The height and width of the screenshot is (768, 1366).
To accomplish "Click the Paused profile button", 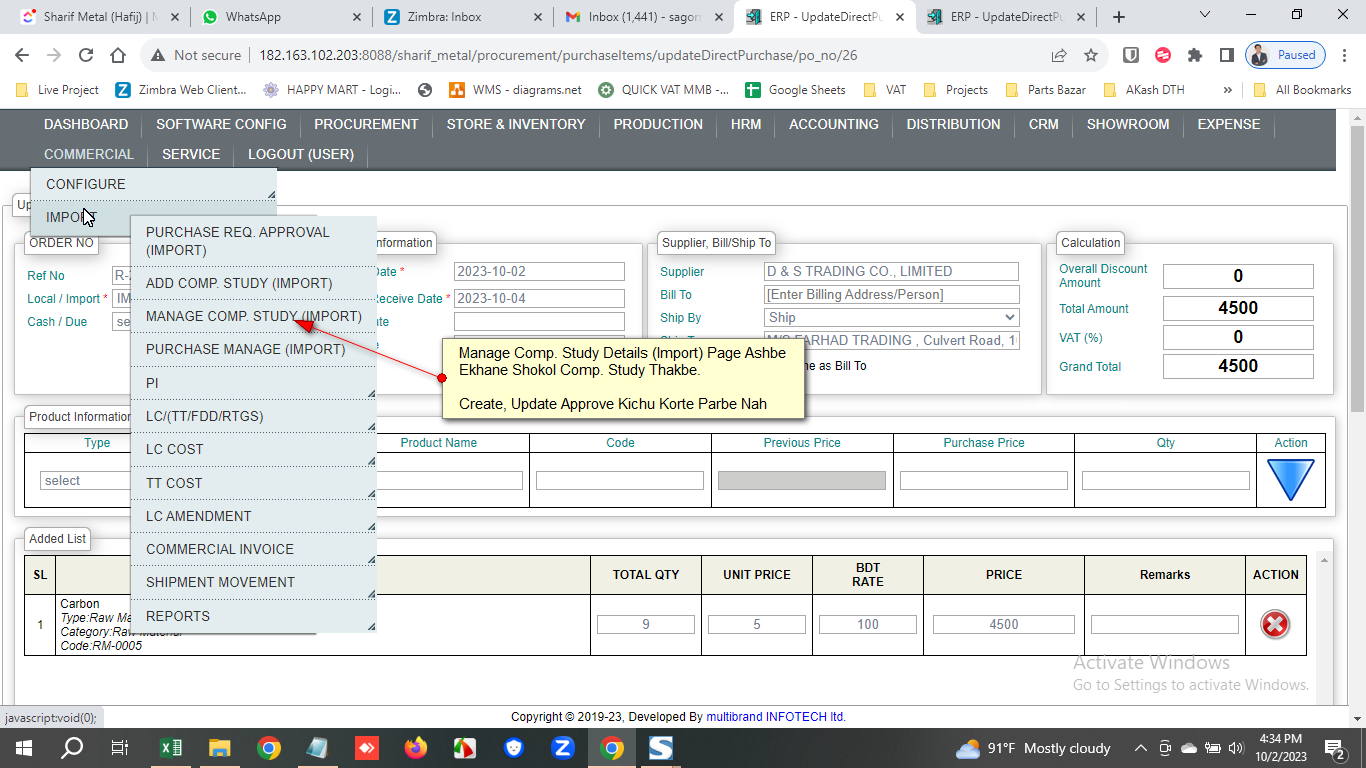I will tap(1285, 56).
